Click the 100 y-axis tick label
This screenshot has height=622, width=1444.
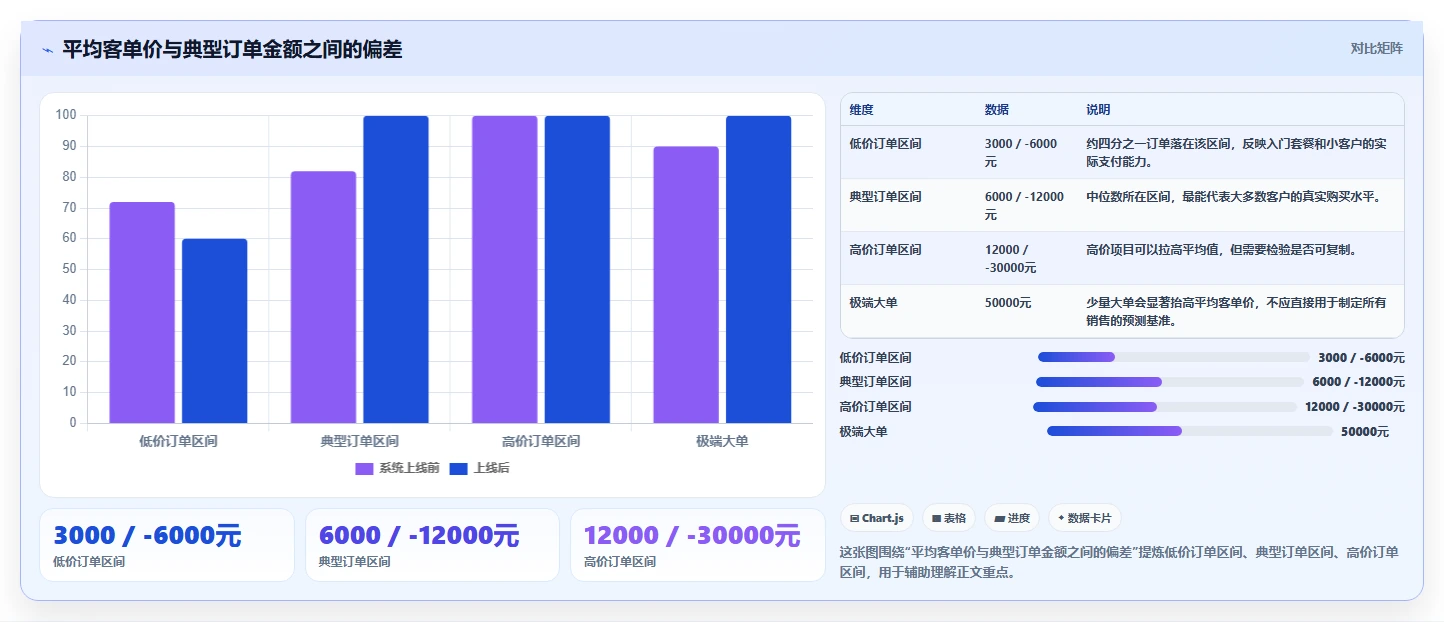point(66,115)
